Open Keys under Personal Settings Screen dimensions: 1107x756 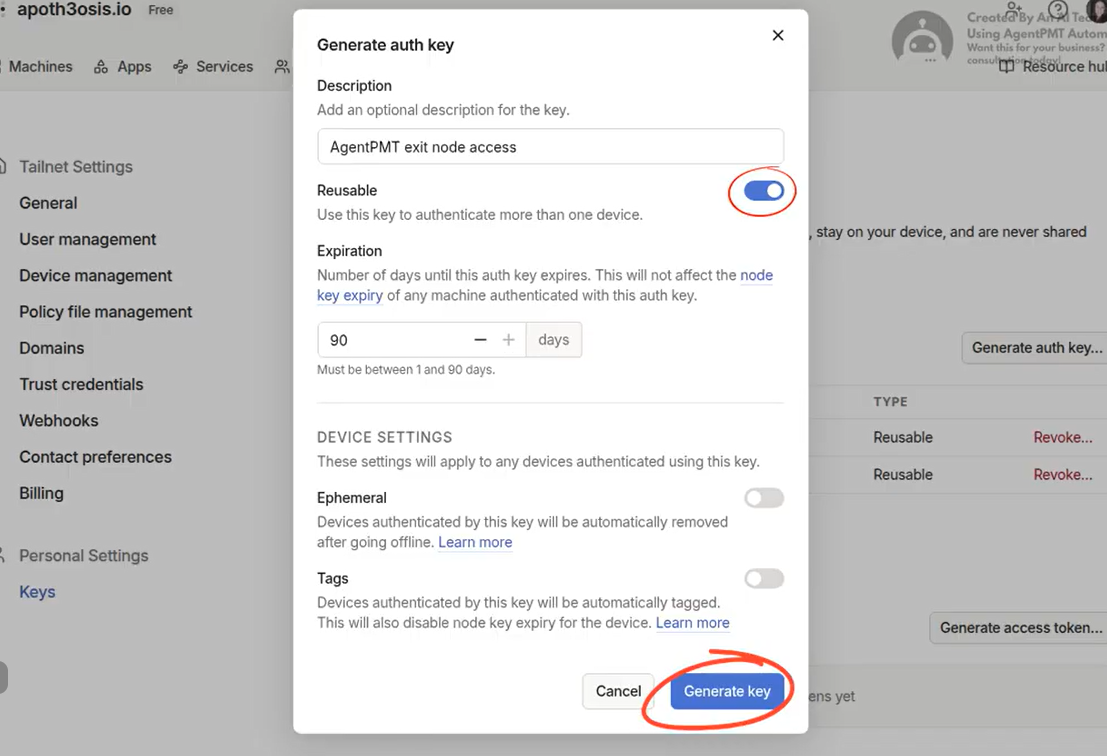(37, 592)
